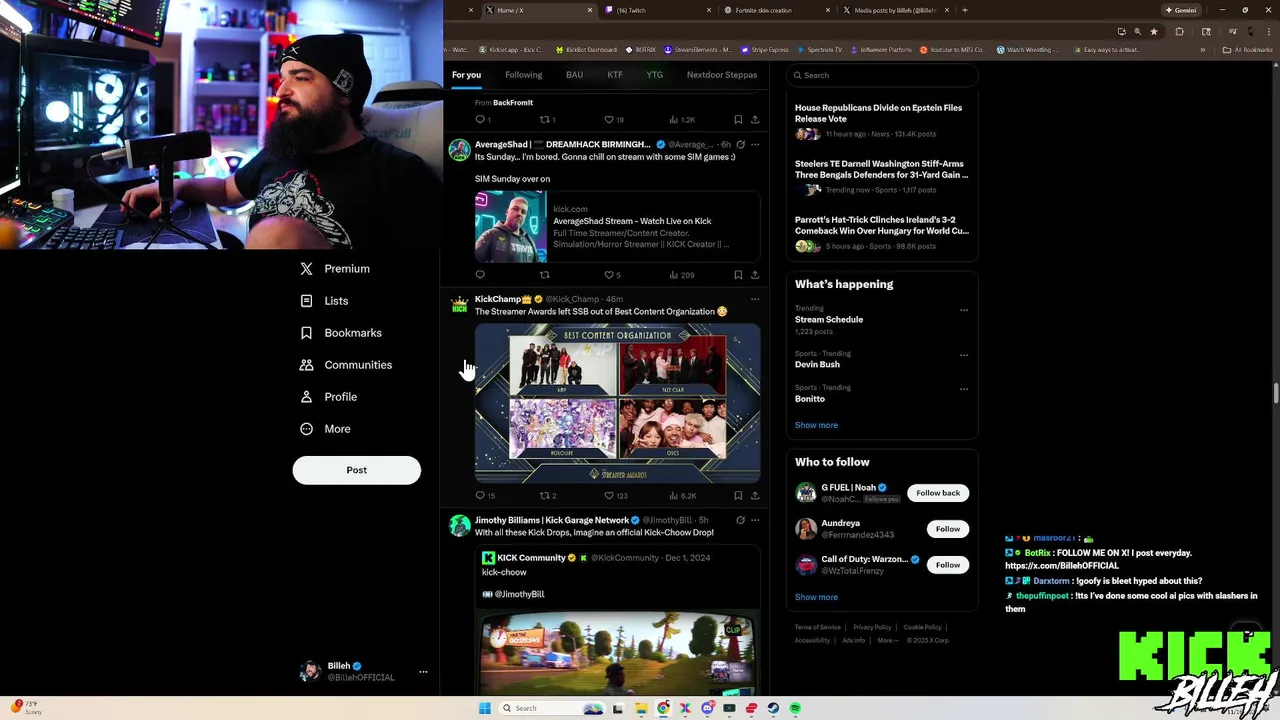Open Lists in the X sidebar
This screenshot has height=720, width=1280.
click(x=324, y=300)
